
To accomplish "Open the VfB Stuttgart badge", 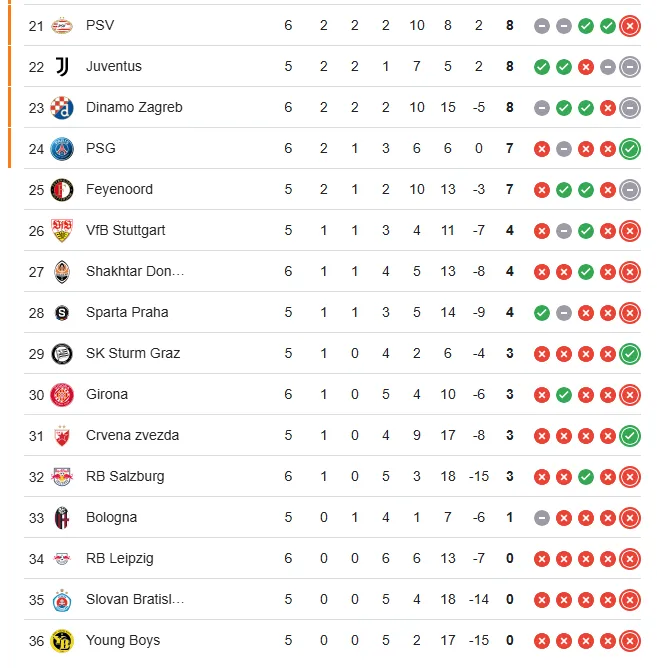I will (x=62, y=230).
